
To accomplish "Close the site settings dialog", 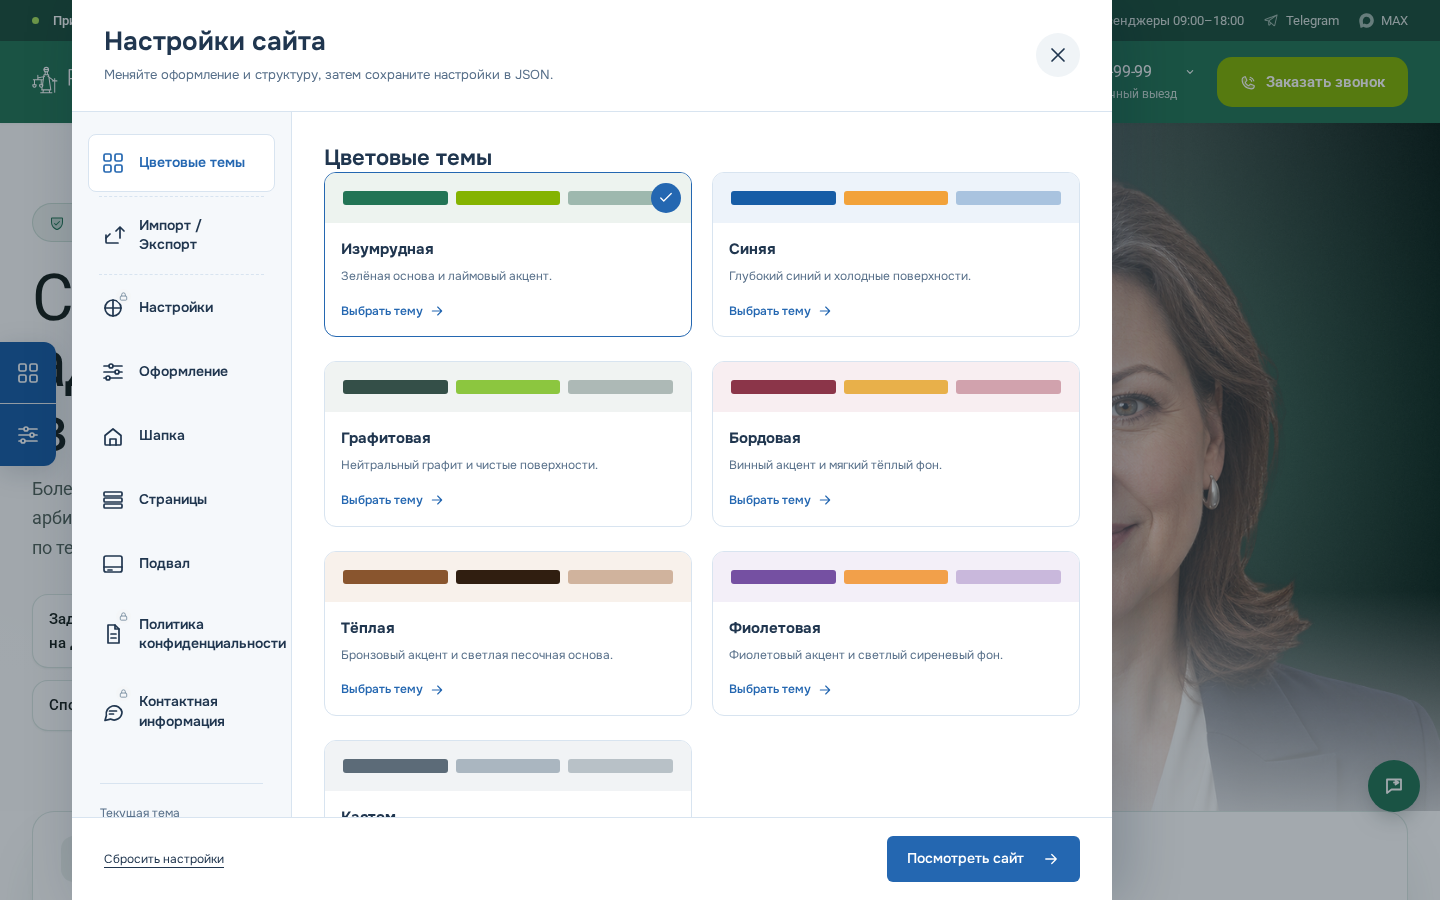I will tap(1058, 55).
